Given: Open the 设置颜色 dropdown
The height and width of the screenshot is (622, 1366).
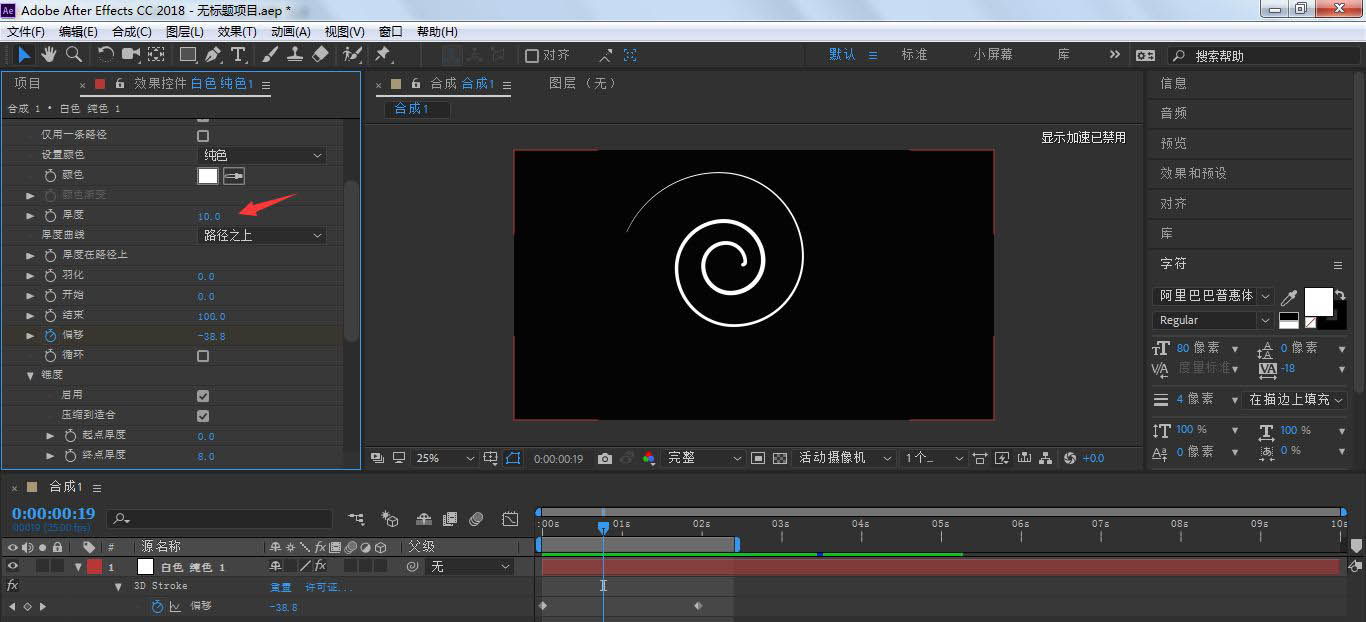Looking at the screenshot, I should [262, 155].
